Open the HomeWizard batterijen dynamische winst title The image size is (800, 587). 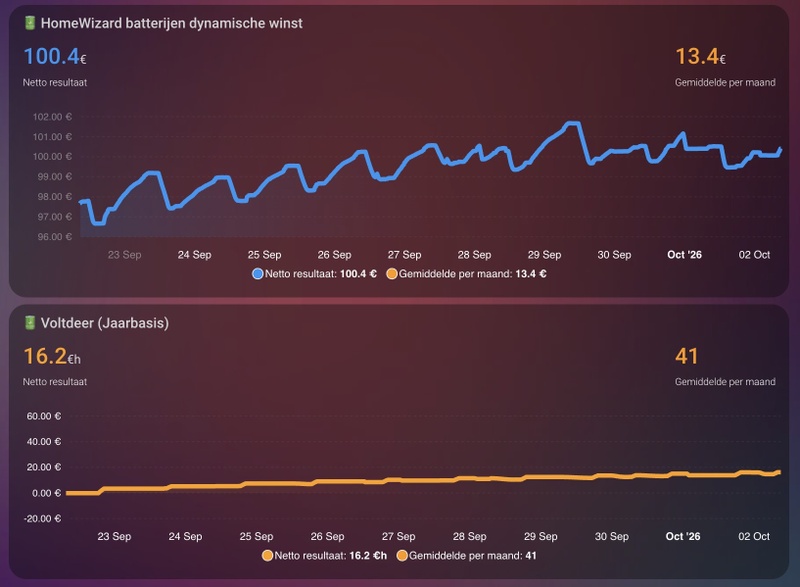(x=171, y=23)
